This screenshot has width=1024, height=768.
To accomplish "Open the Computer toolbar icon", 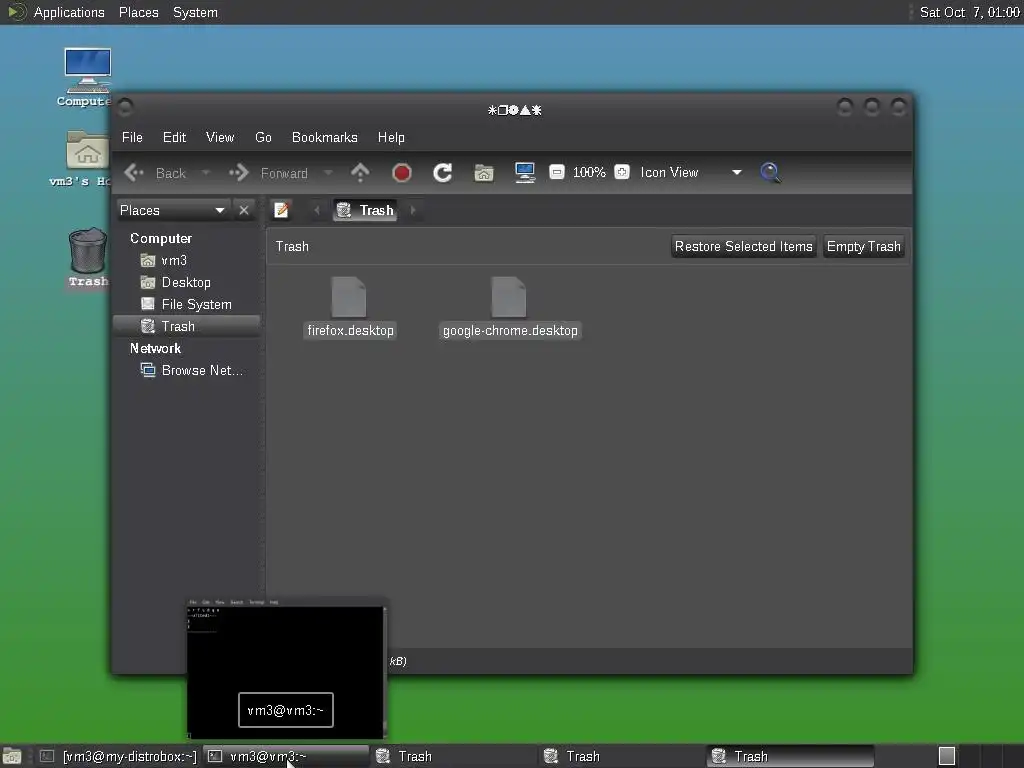I will pos(524,172).
